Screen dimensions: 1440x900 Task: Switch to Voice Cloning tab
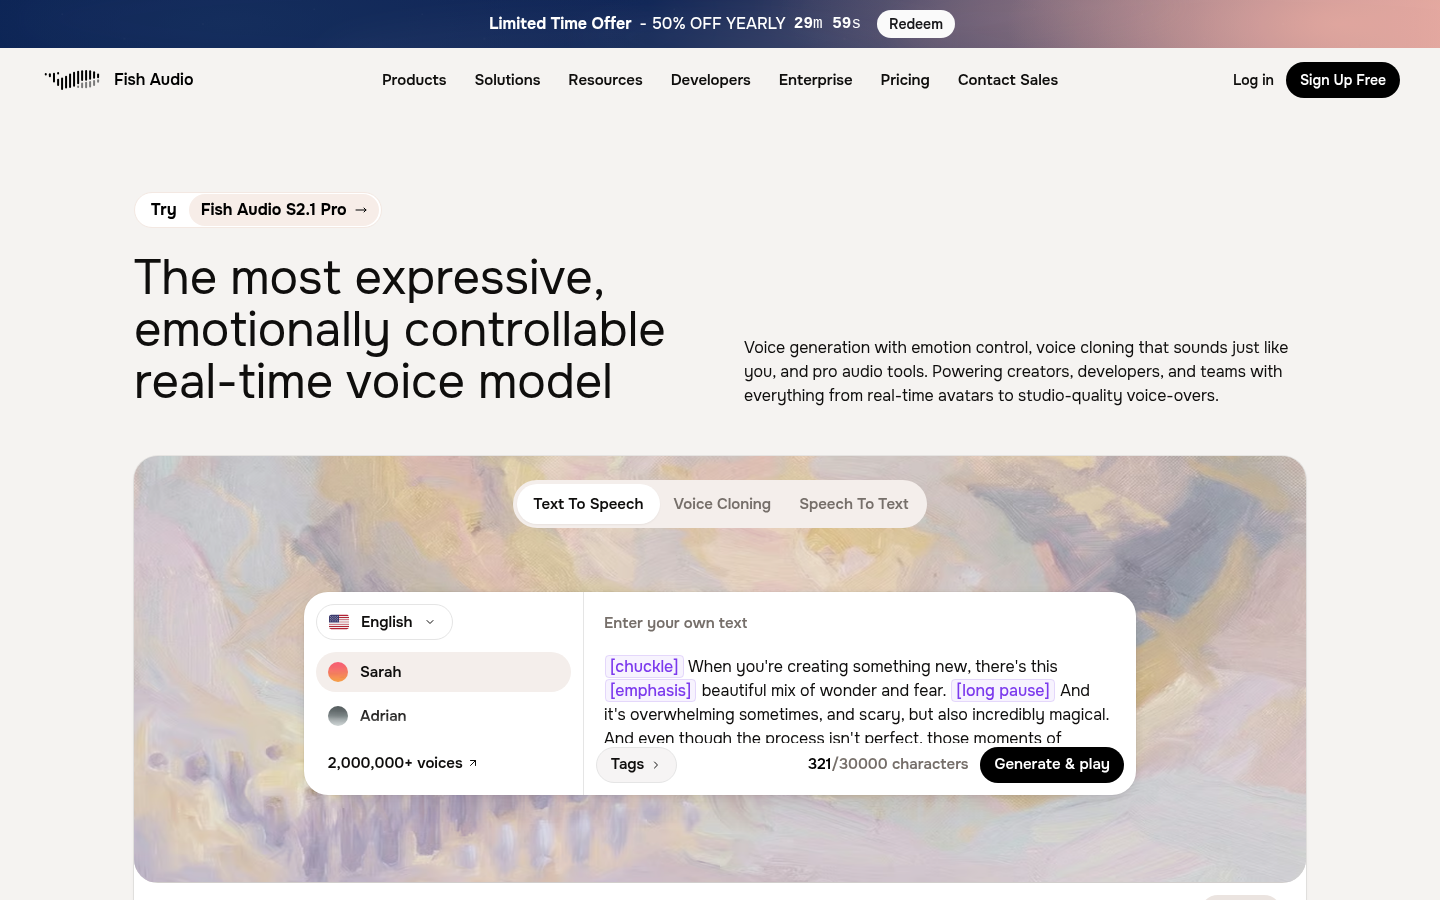(x=722, y=504)
